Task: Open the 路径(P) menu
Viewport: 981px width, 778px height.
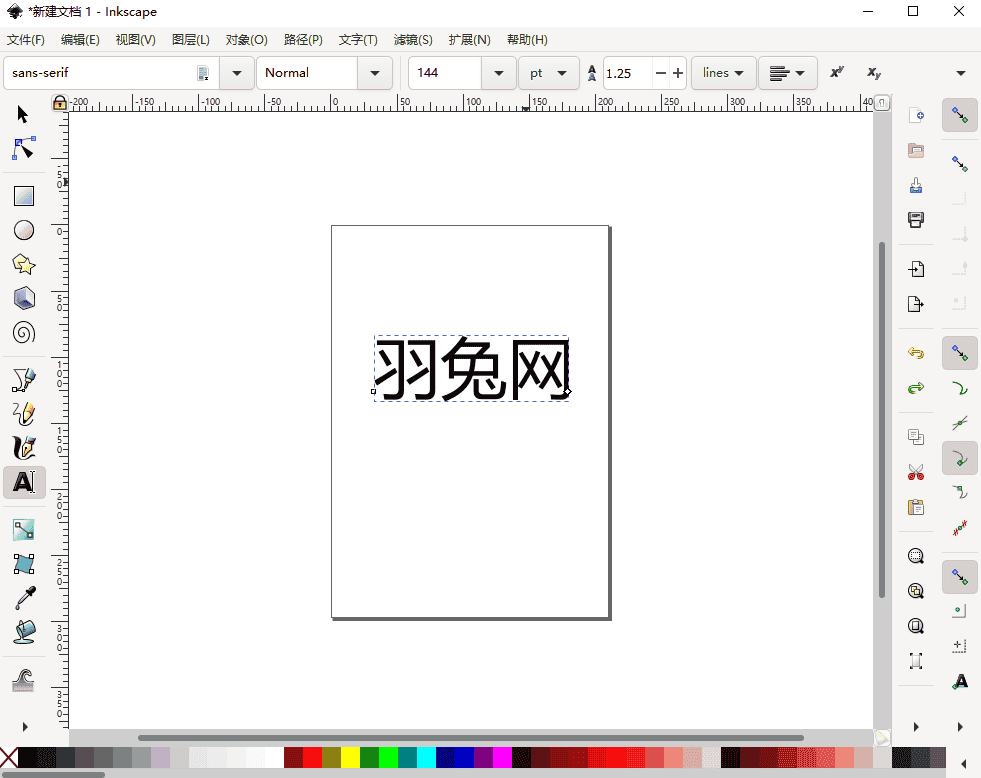Action: click(303, 40)
